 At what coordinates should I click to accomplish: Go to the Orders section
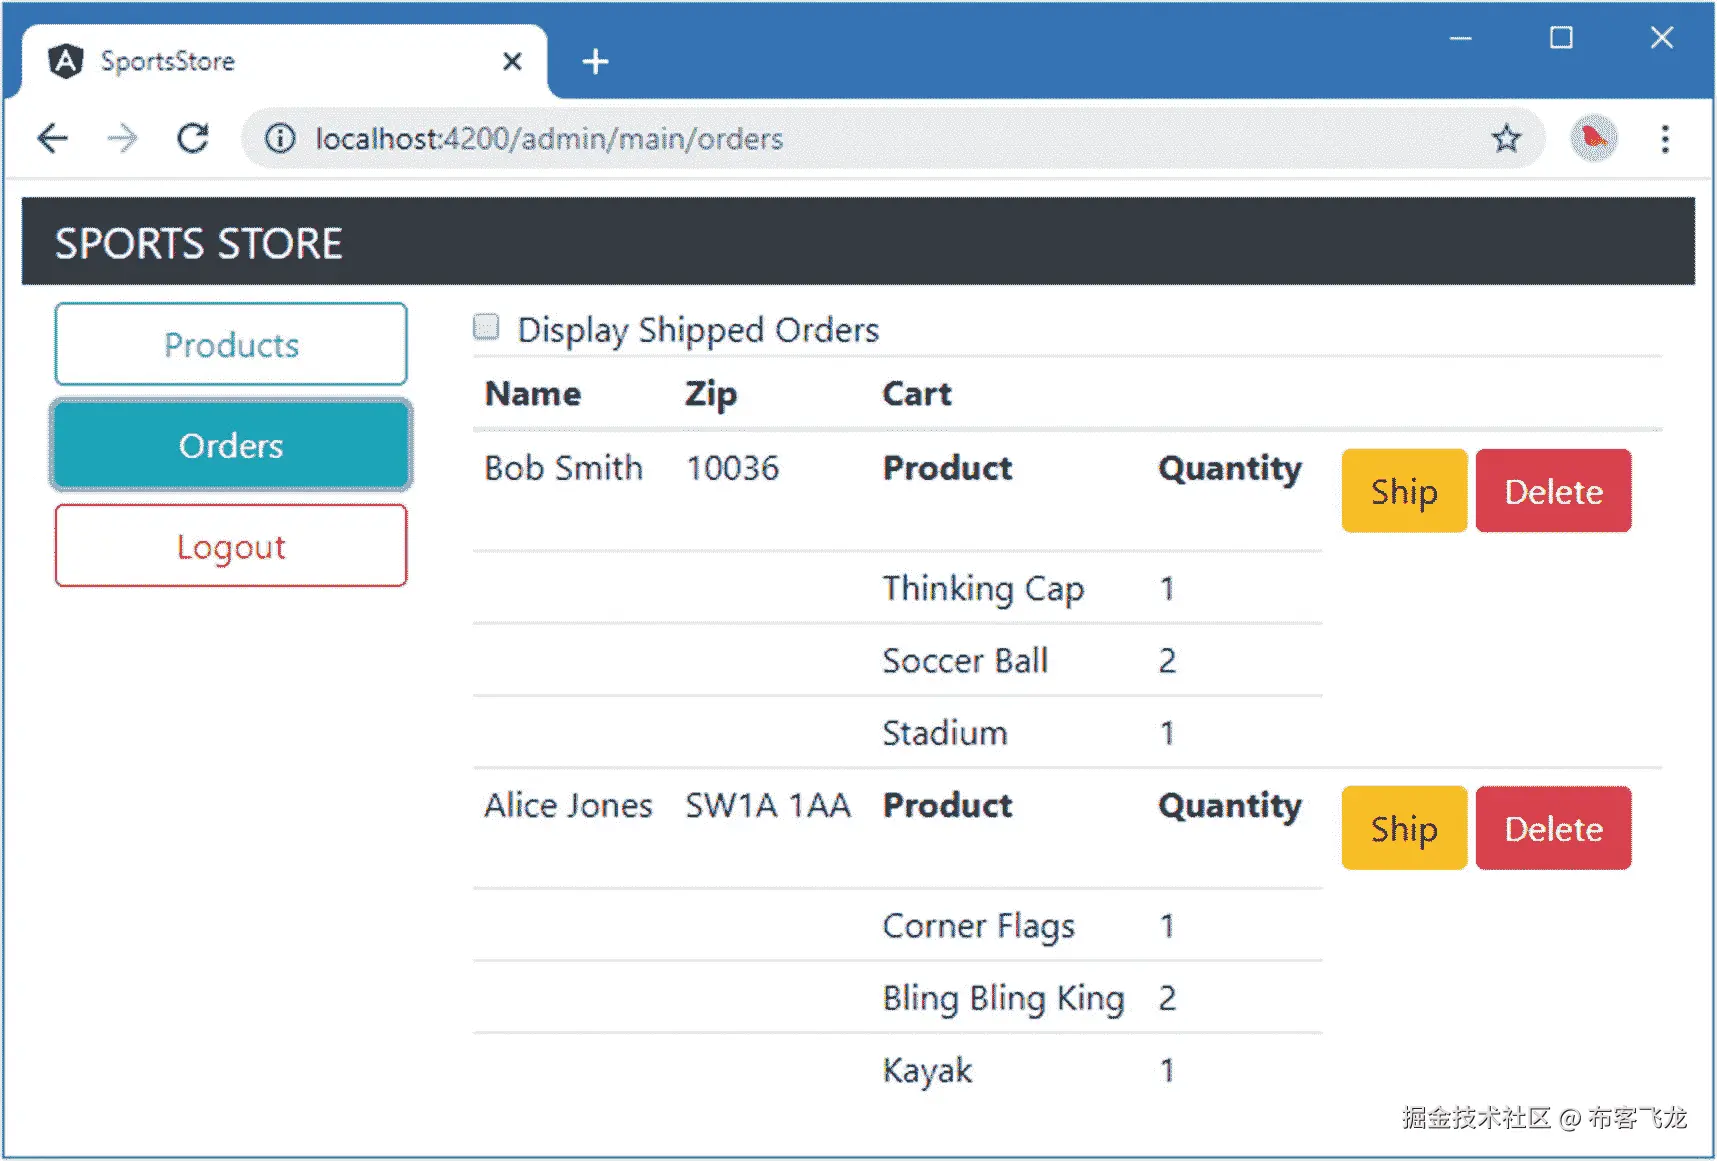pos(231,446)
